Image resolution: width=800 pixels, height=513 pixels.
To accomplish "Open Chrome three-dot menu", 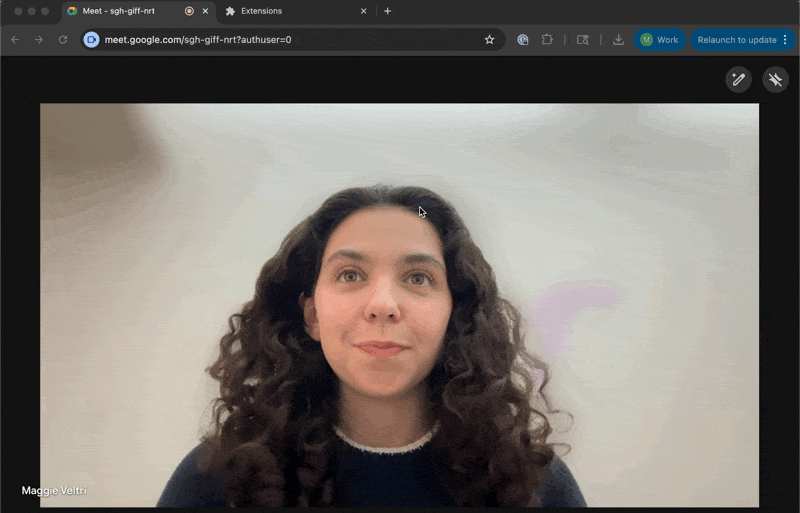I will tap(785, 40).
